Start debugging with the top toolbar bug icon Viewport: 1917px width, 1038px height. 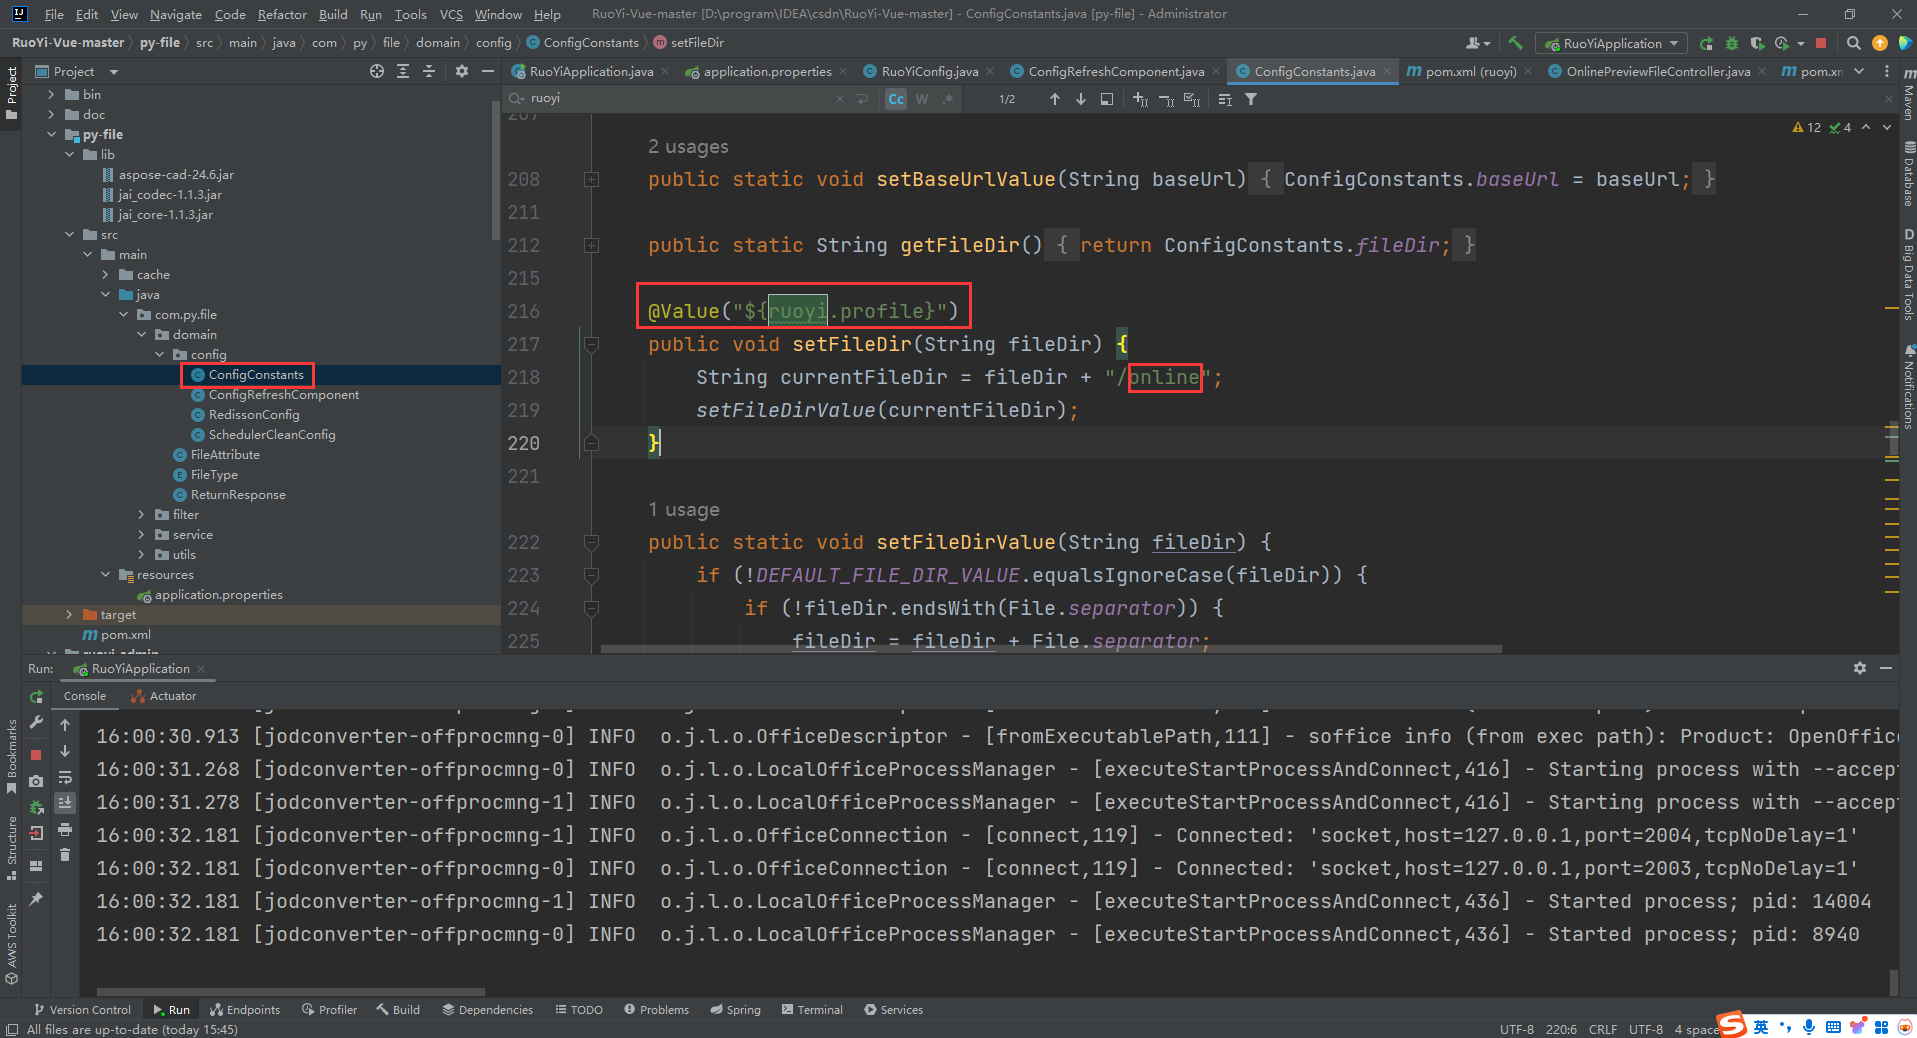[x=1732, y=43]
